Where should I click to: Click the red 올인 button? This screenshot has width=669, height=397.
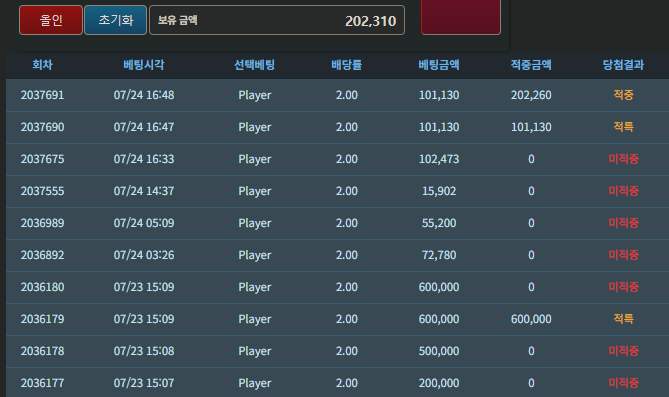point(51,20)
